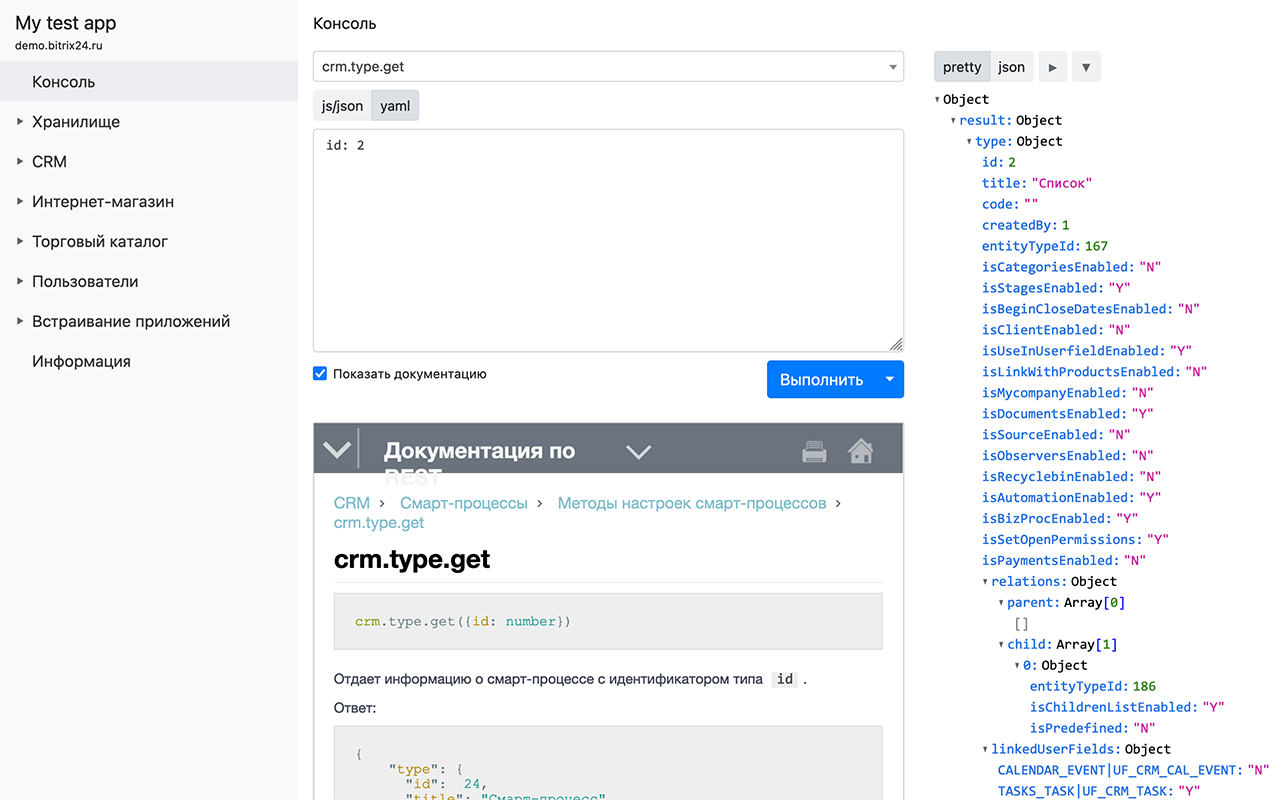The width and height of the screenshot is (1280, 800).
Task: Open Информация in the sidebar
Action: point(149,361)
